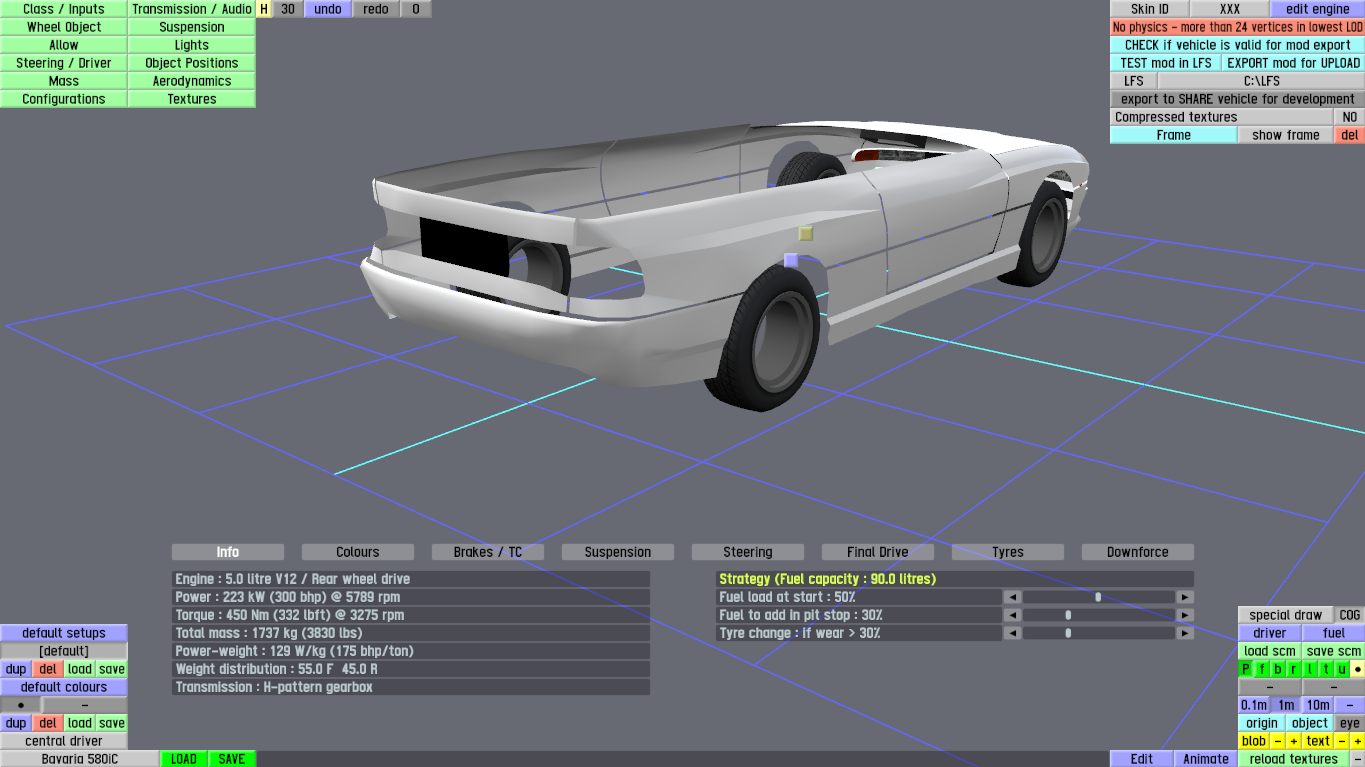Click the undo button
This screenshot has width=1365, height=767.
tap(328, 9)
